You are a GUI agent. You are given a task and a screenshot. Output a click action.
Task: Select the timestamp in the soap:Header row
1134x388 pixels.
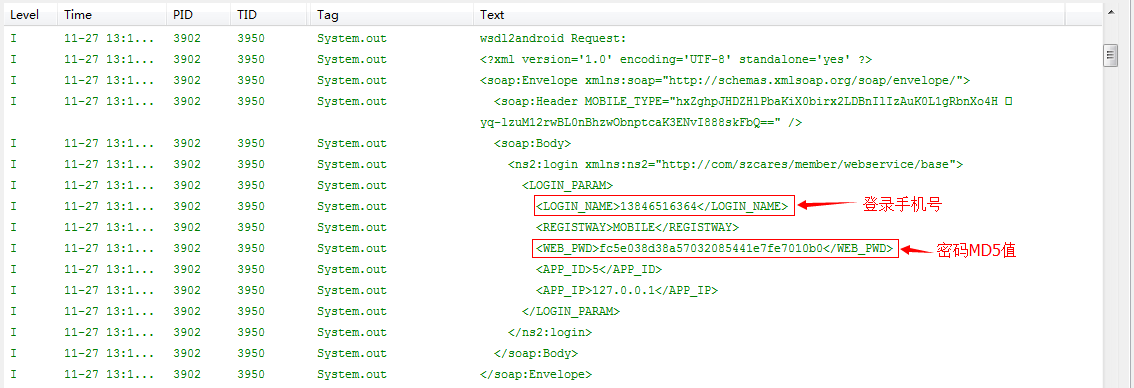109,101
